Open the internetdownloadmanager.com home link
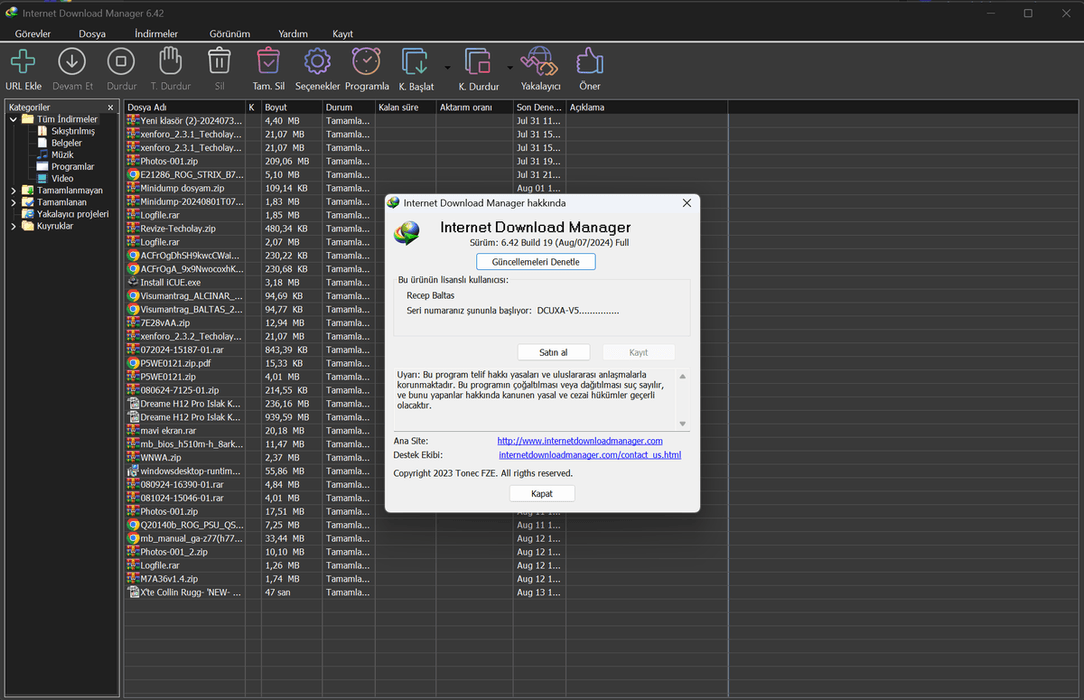1084x700 pixels. 579,441
